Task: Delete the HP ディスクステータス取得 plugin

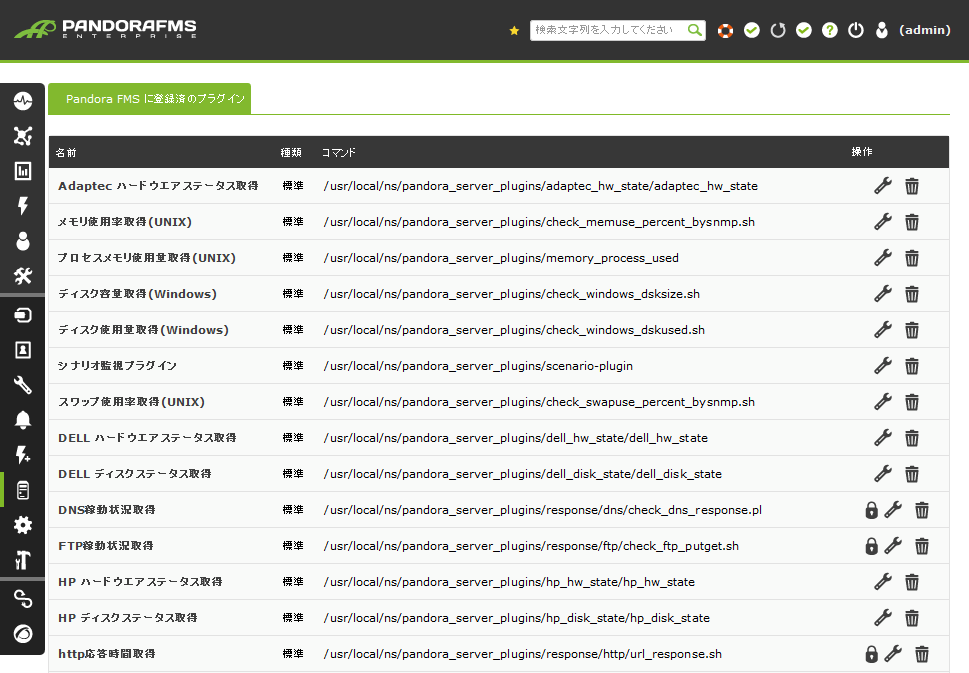Action: tap(912, 617)
